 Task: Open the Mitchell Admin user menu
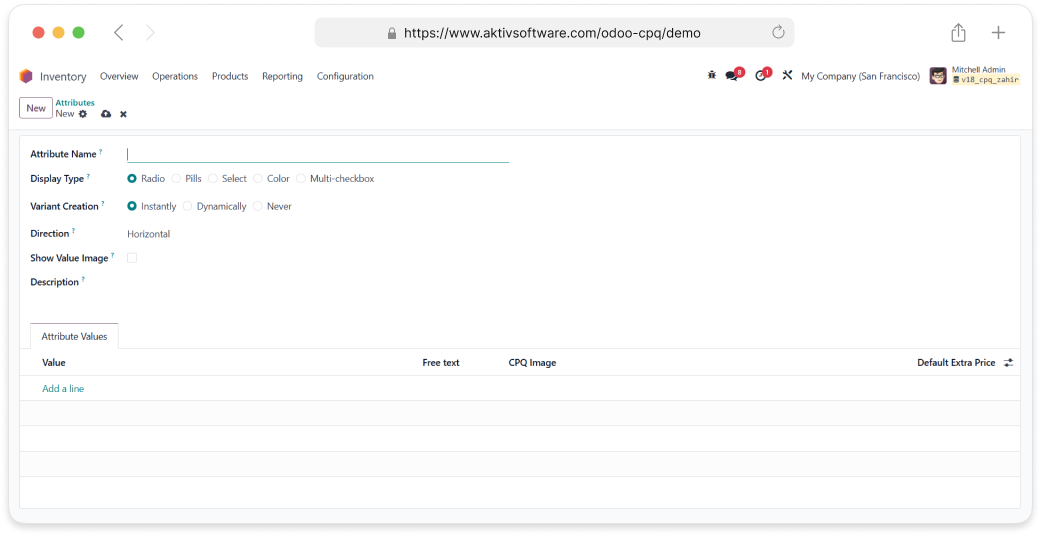[974, 76]
